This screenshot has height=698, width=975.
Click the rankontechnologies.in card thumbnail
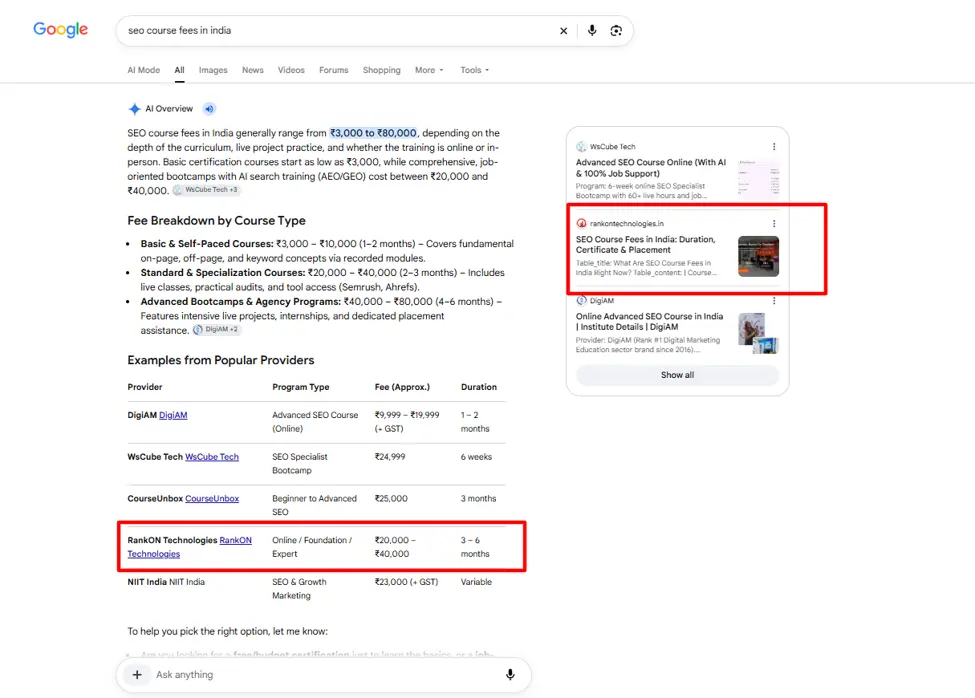tap(758, 256)
